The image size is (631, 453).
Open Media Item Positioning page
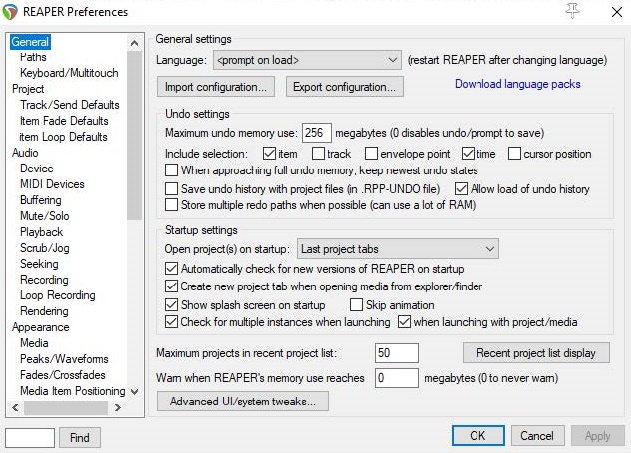click(x=73, y=391)
